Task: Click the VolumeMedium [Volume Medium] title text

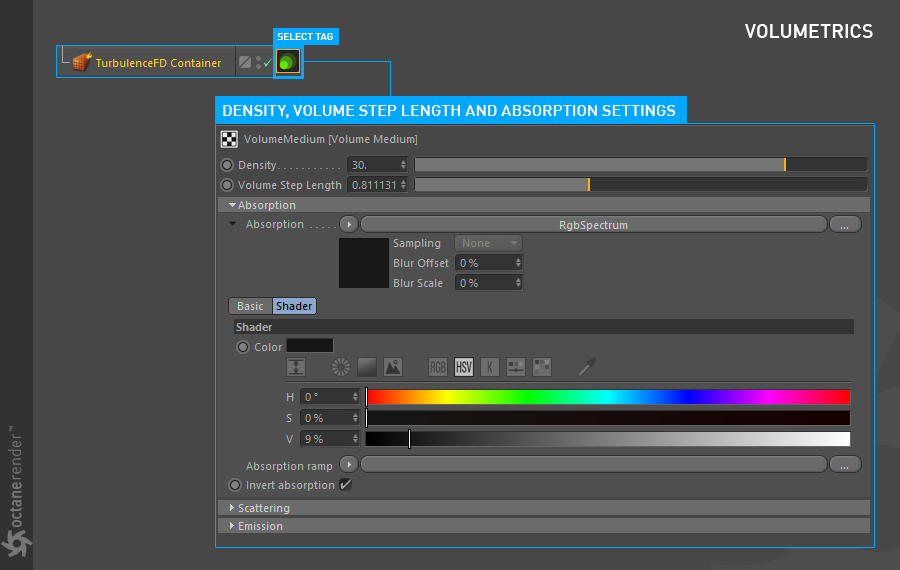Action: click(x=331, y=139)
